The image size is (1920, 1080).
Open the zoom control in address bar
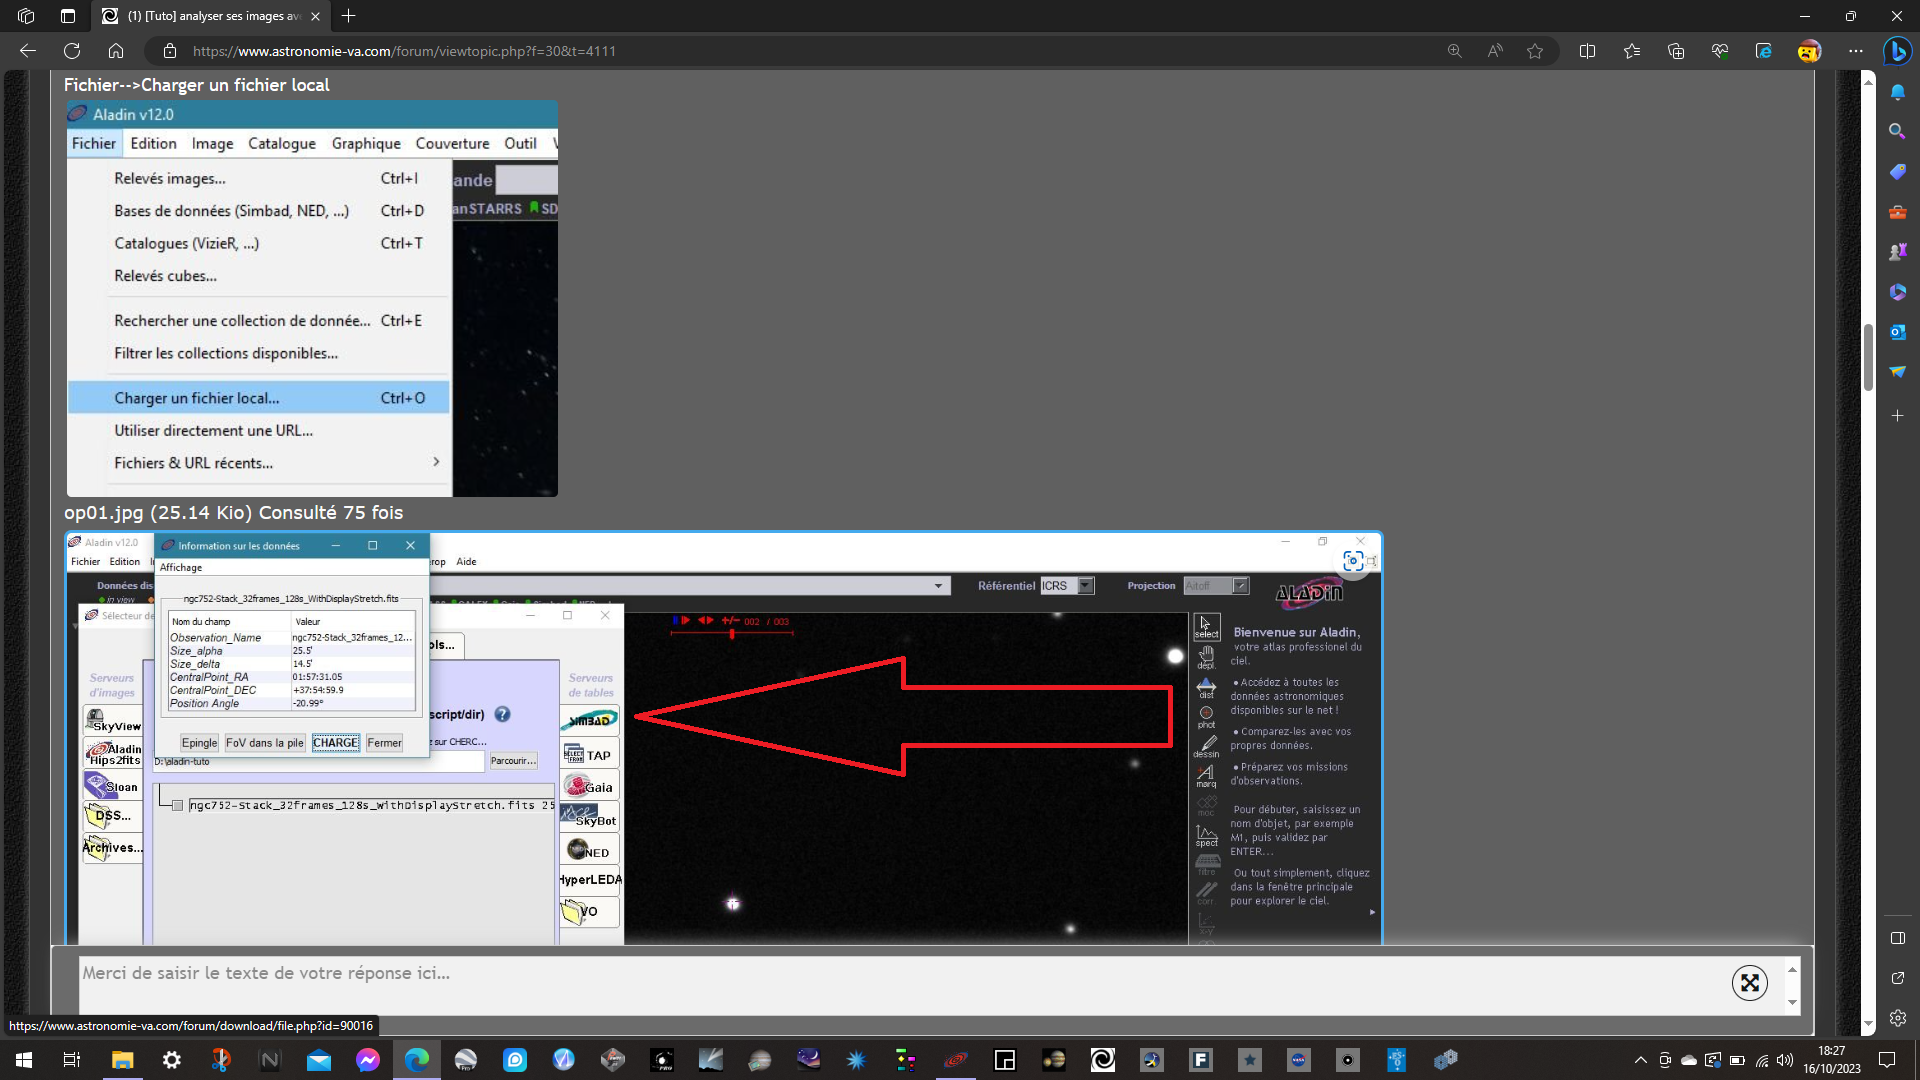click(x=1455, y=51)
